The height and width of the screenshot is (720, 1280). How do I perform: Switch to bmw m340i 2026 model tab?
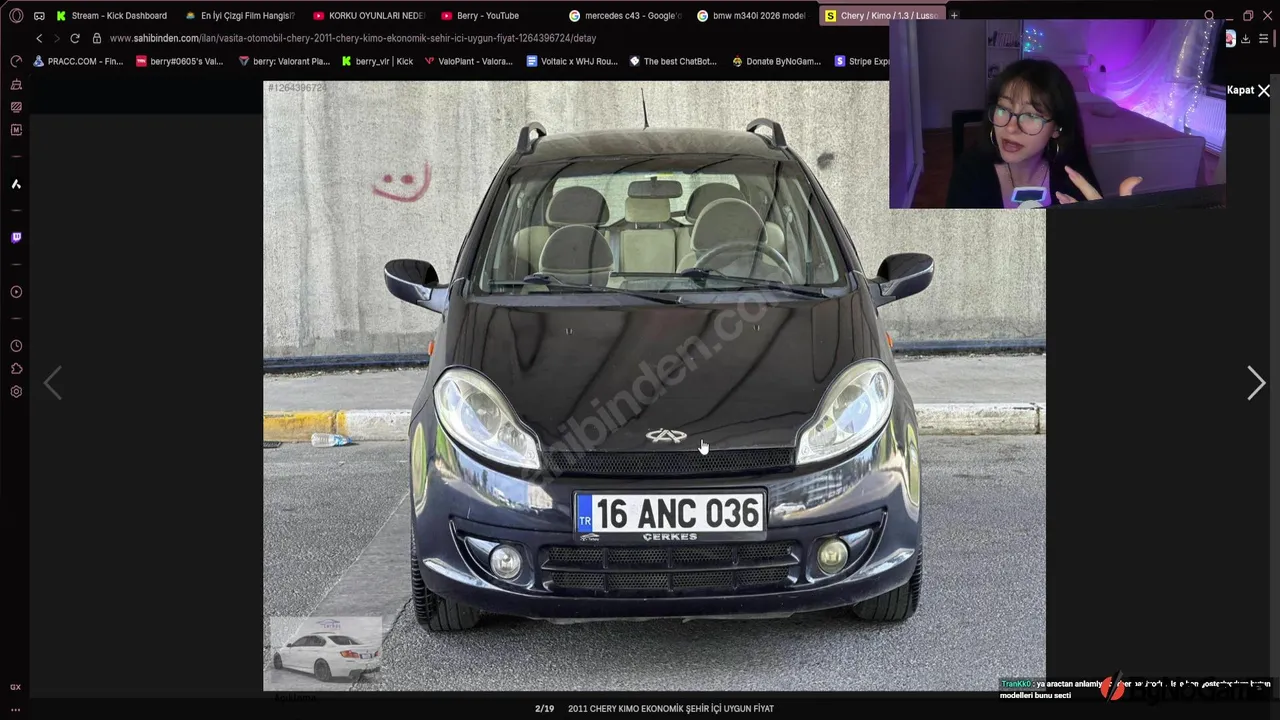point(752,16)
